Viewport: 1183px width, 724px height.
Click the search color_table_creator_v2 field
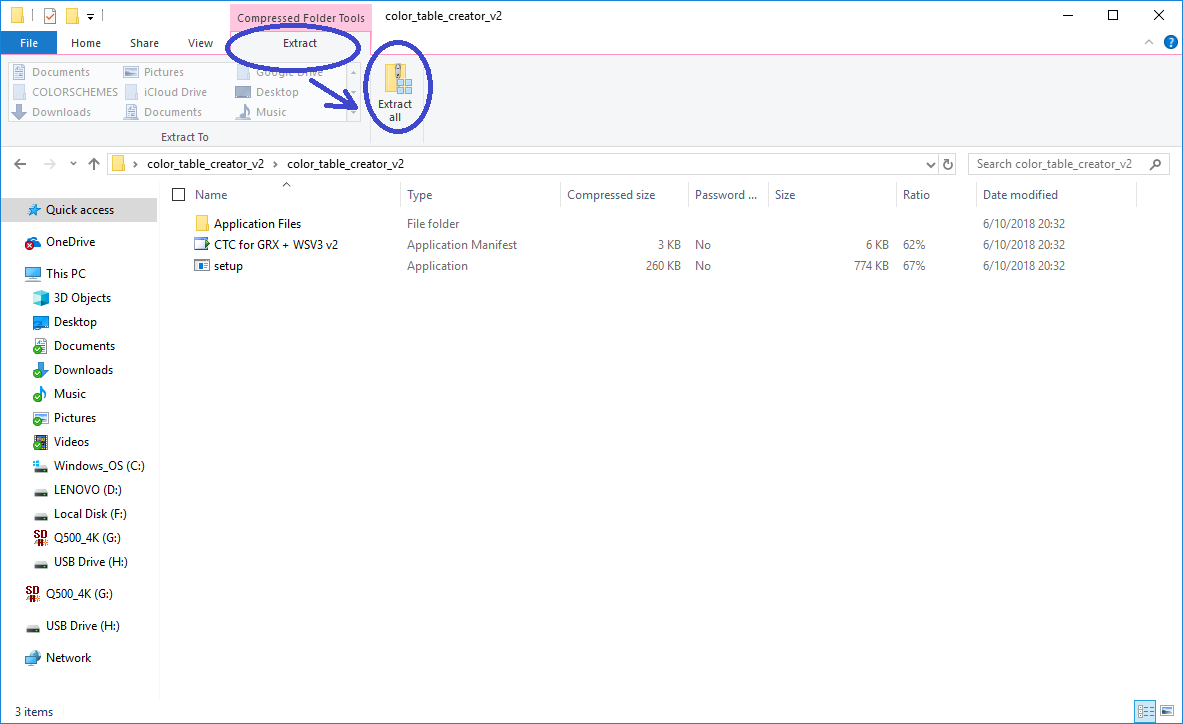point(1068,164)
